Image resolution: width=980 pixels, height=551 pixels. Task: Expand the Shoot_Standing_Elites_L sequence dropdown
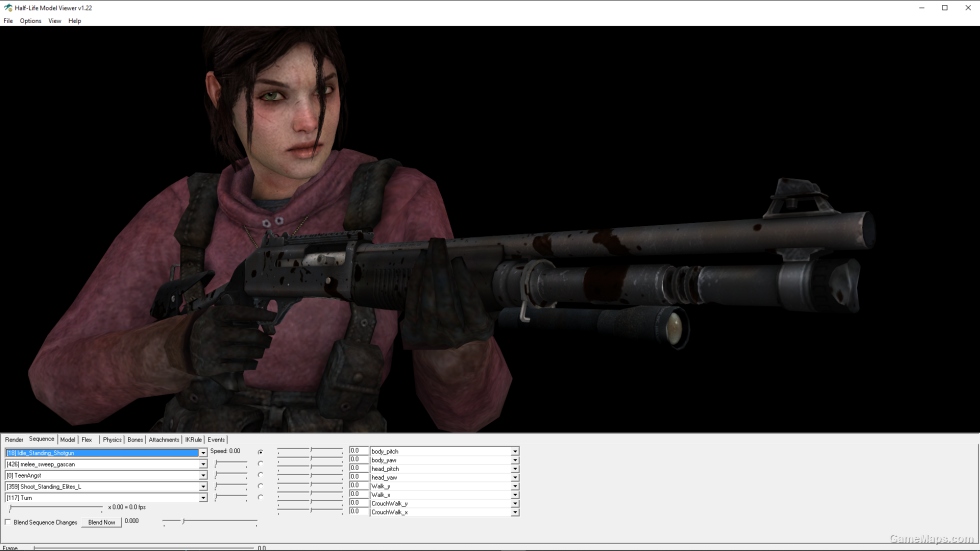[x=202, y=487]
